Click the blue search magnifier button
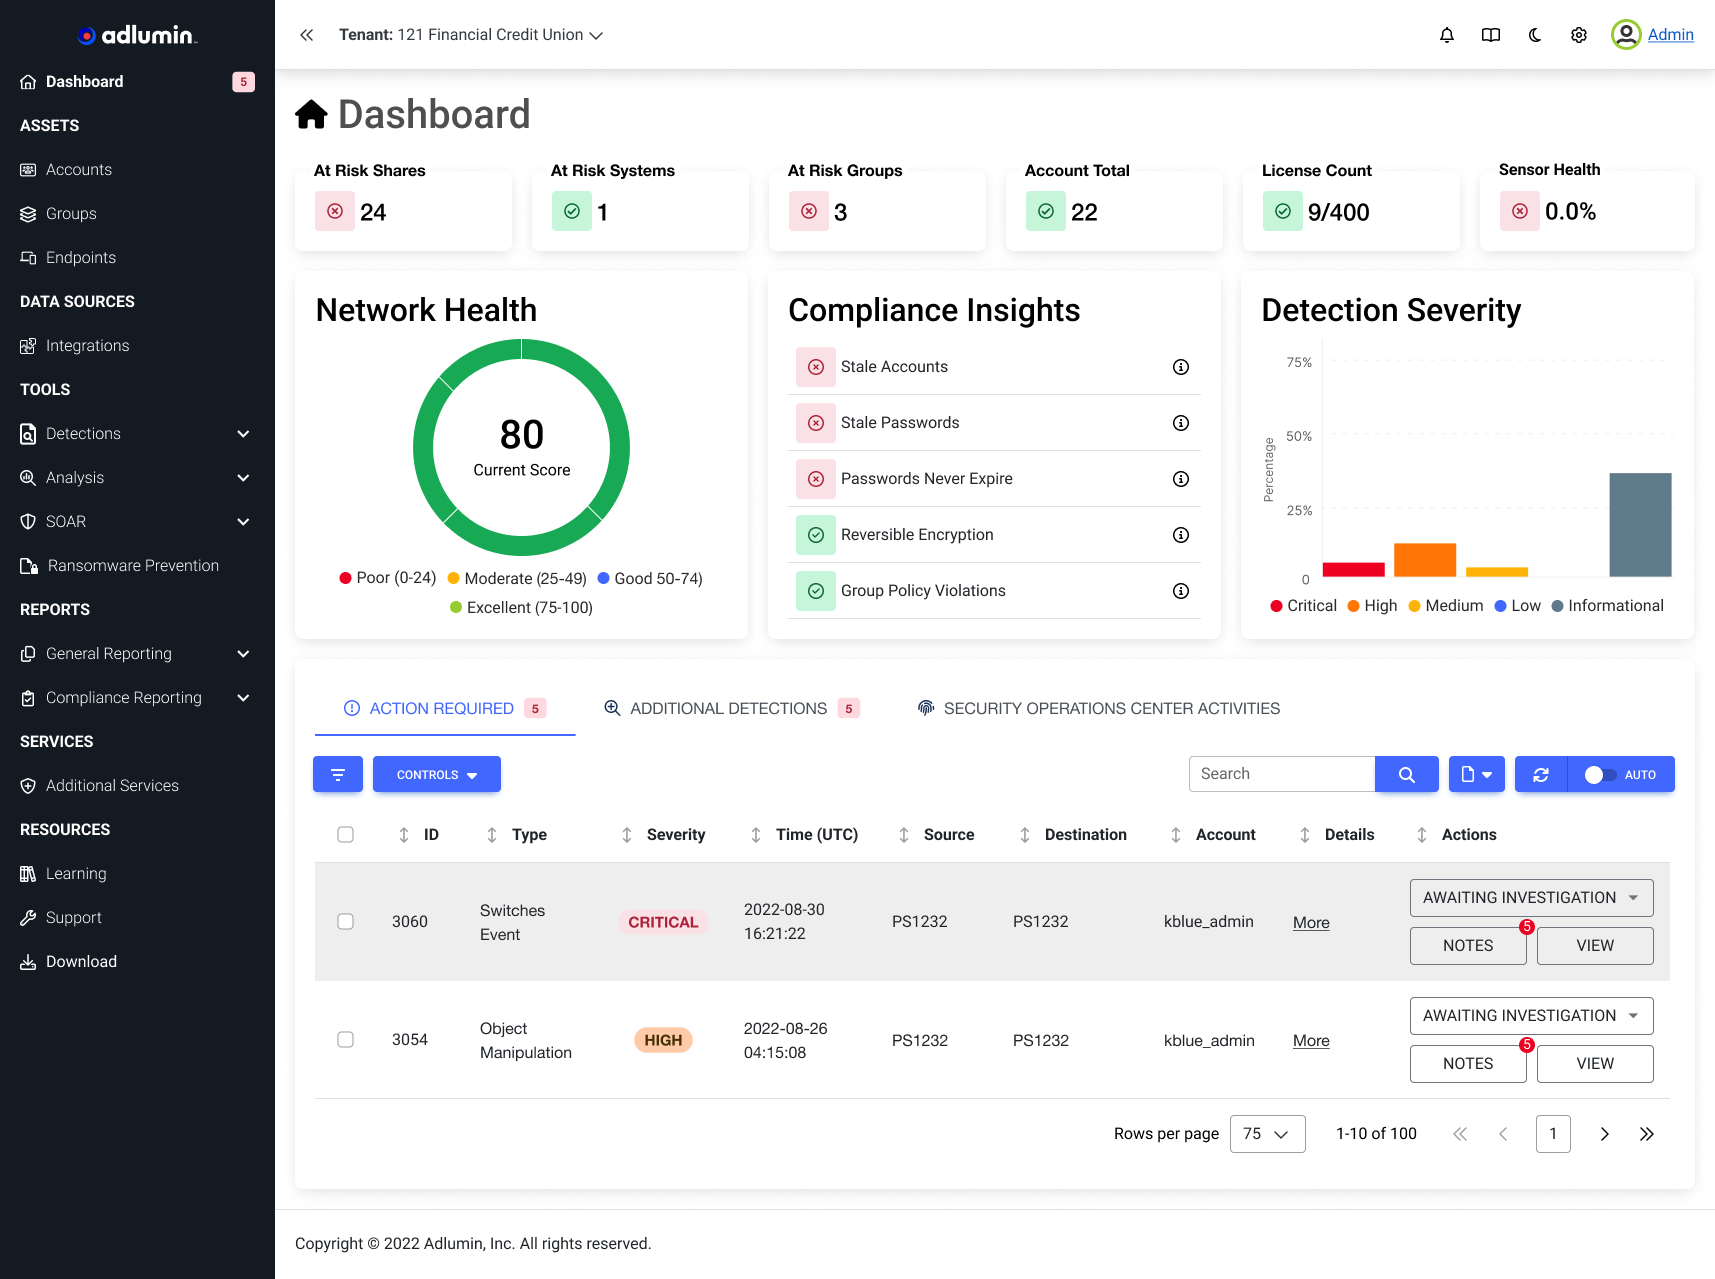 (x=1406, y=773)
